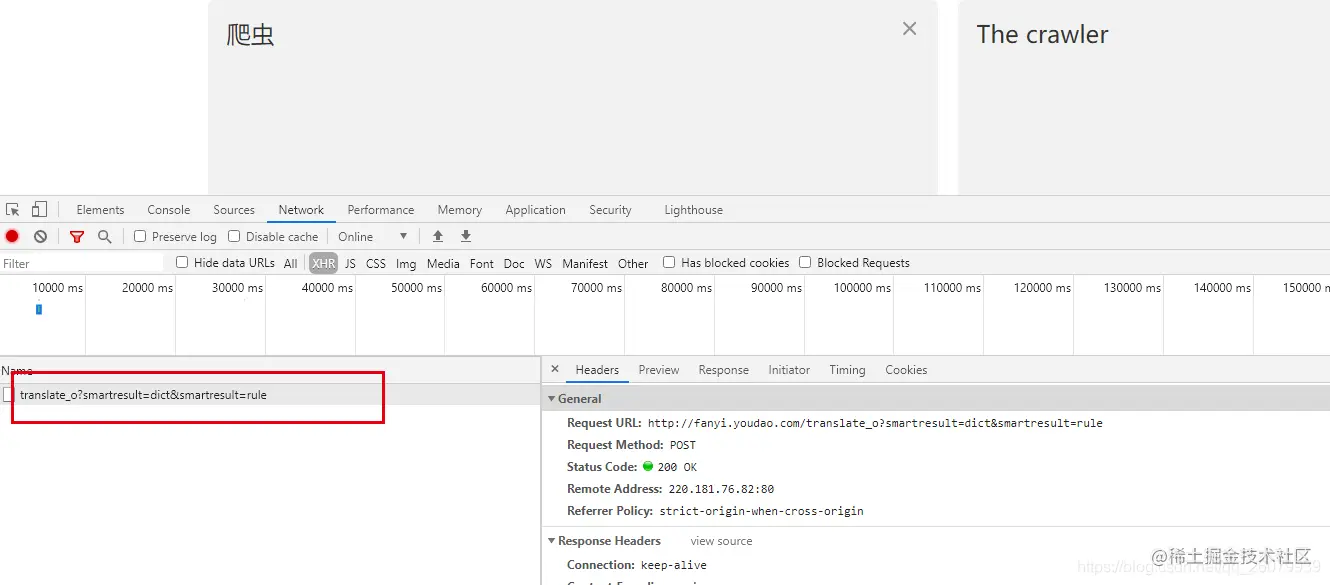This screenshot has width=1330, height=585.
Task: Switch to the Elements tab
Action: click(100, 210)
